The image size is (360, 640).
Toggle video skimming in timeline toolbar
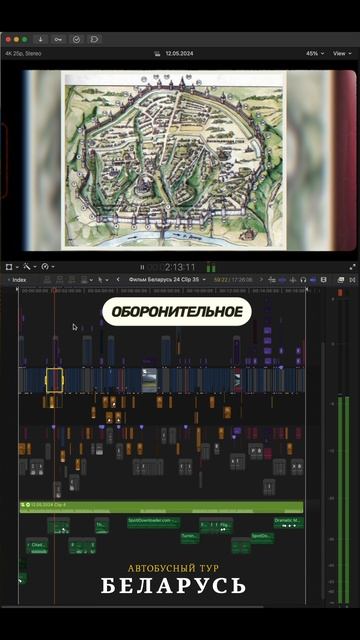click(x=282, y=280)
